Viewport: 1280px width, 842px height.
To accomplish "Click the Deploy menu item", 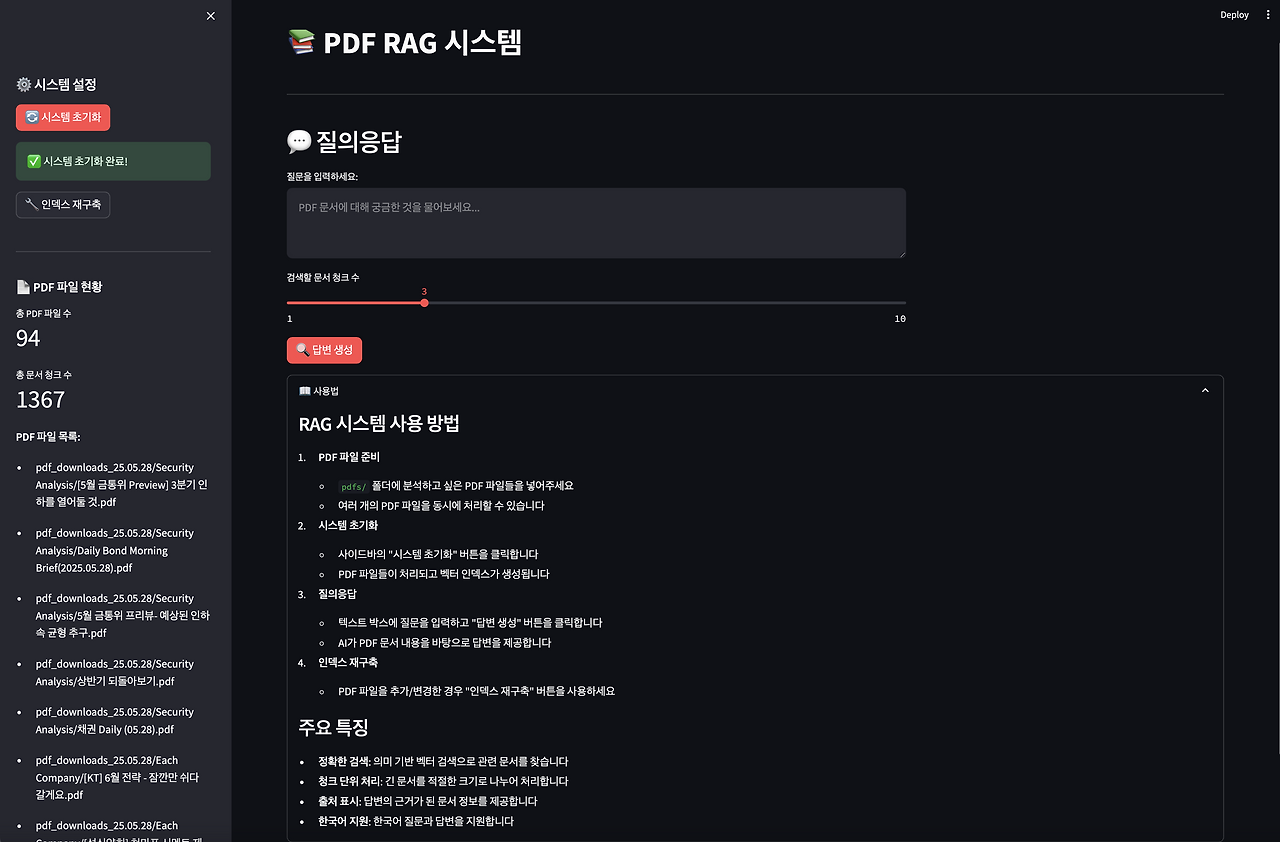I will click(1234, 14).
